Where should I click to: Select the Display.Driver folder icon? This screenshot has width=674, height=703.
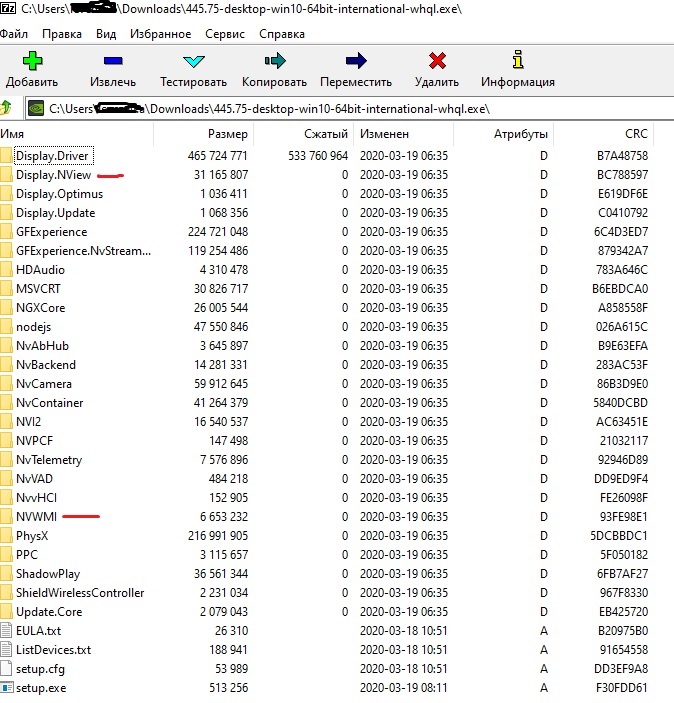click(x=6, y=156)
